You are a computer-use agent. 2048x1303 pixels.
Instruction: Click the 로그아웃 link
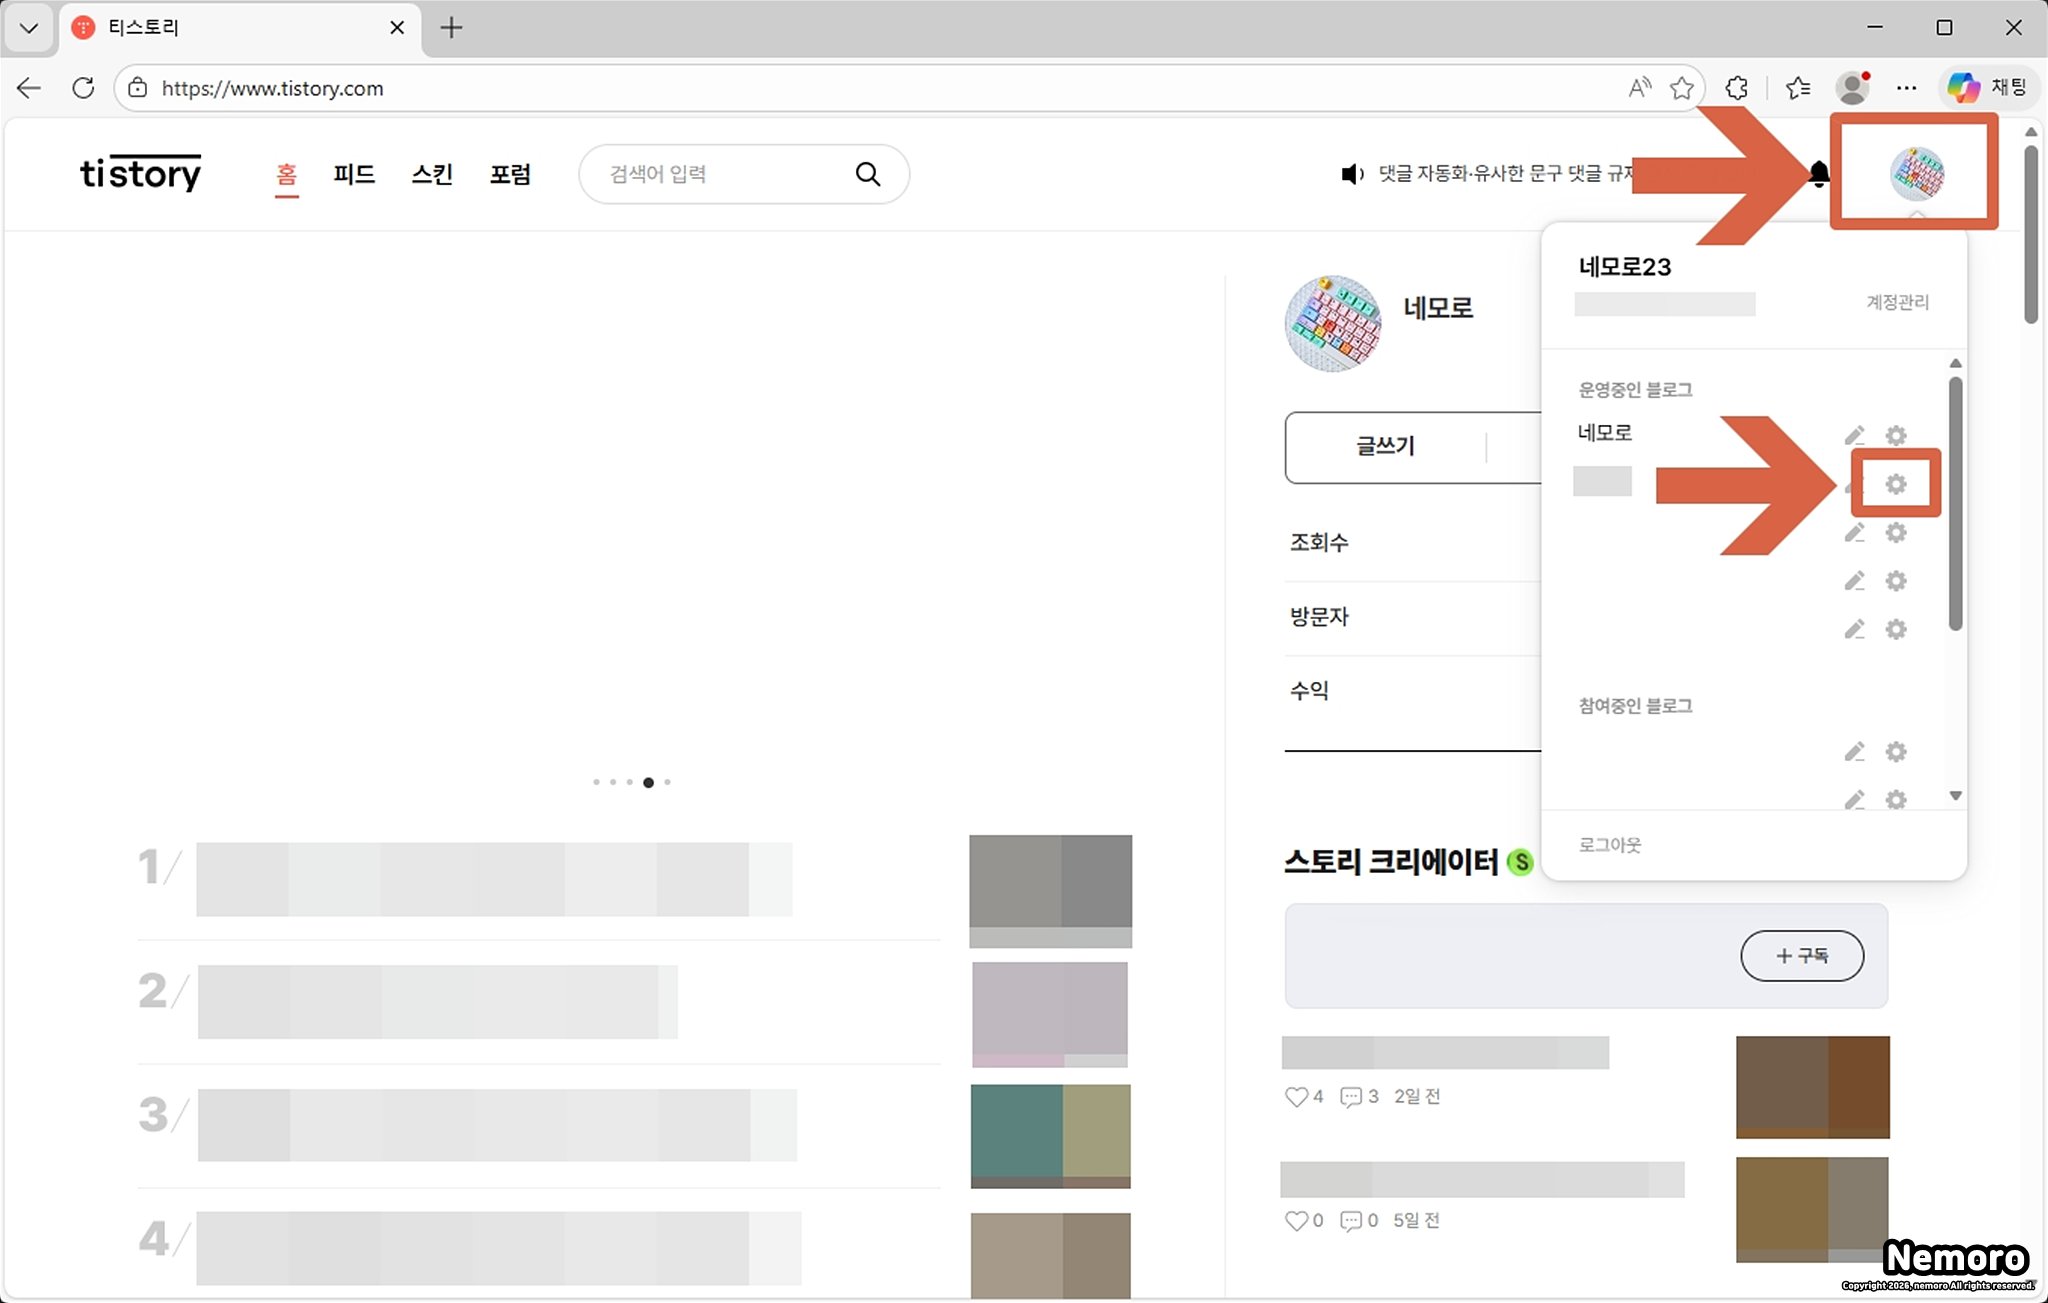pos(1609,845)
